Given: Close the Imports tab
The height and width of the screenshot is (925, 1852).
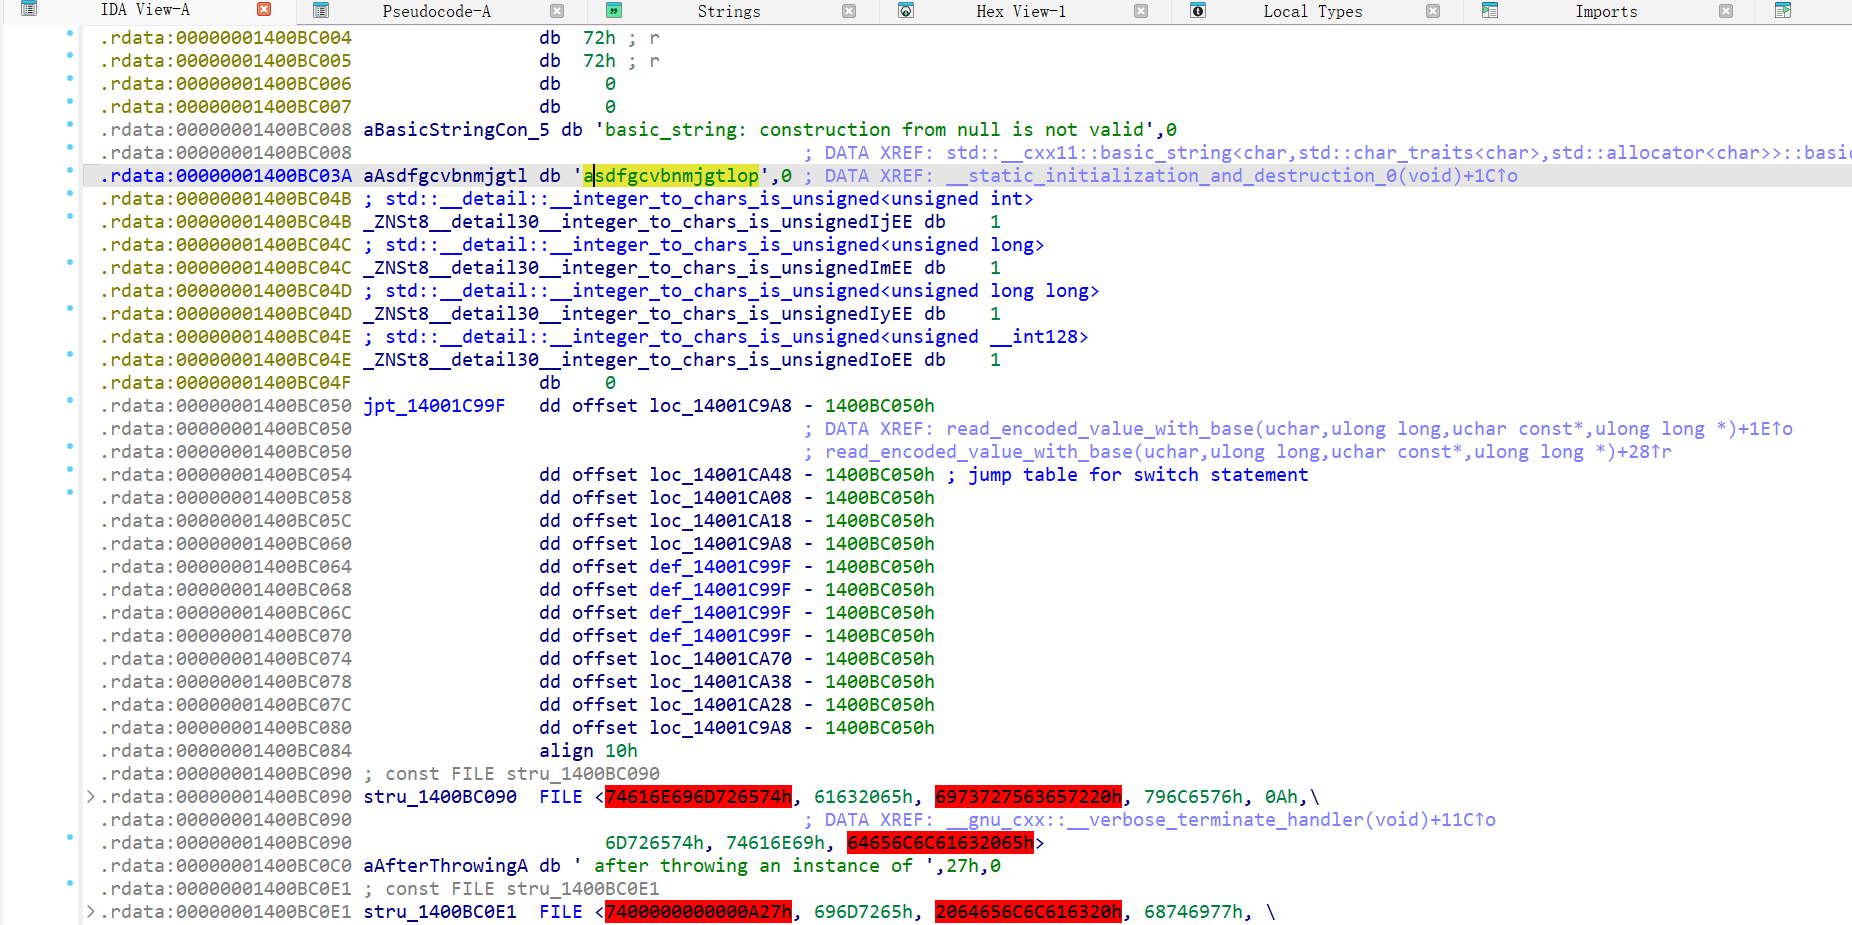Looking at the screenshot, I should click(x=1726, y=11).
